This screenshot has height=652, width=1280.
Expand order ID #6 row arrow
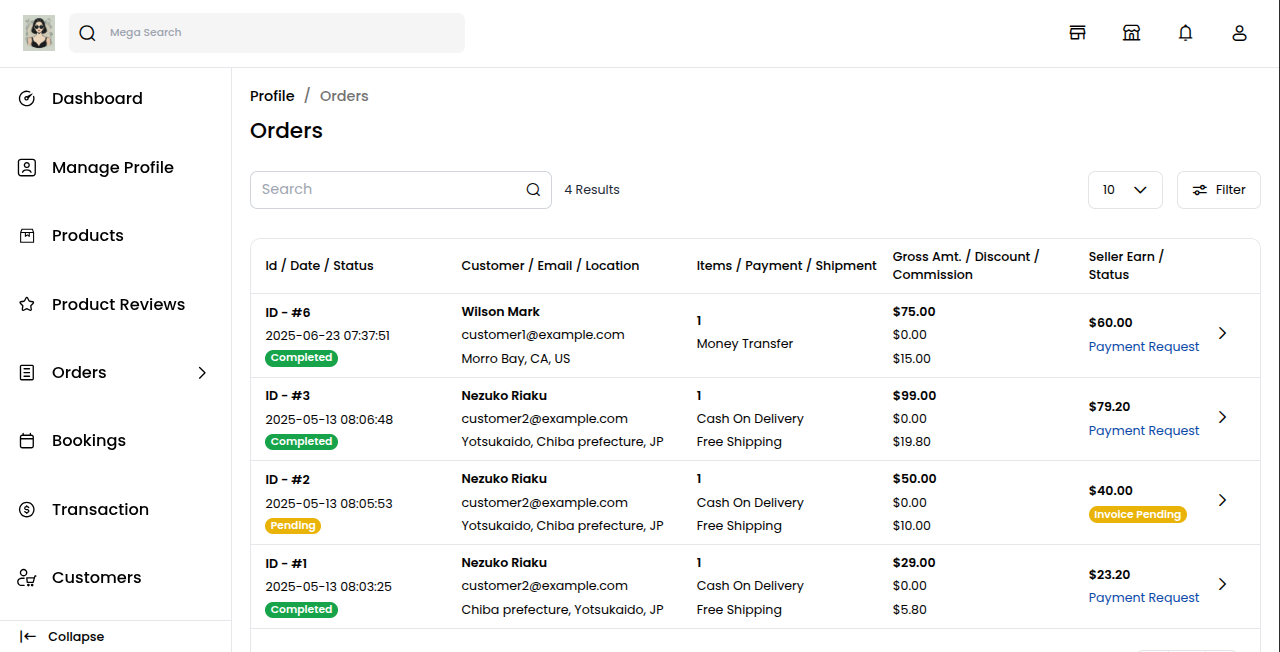[1222, 333]
